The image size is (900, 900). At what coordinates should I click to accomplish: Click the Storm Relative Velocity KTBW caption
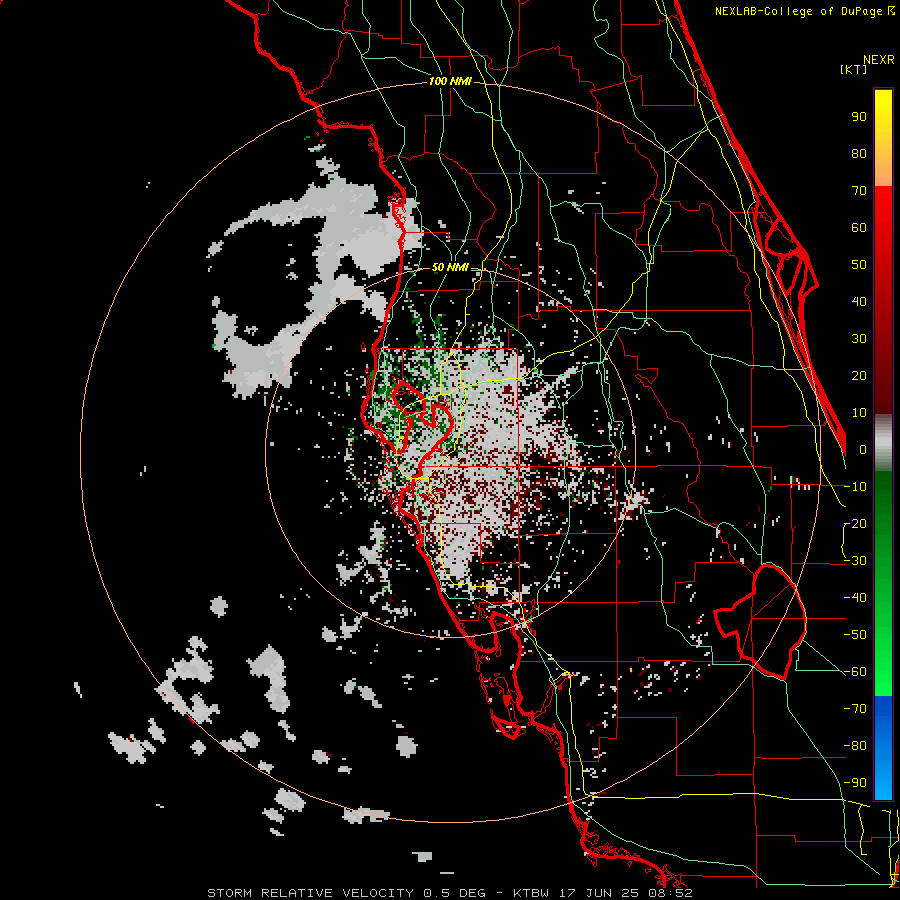coord(449,893)
